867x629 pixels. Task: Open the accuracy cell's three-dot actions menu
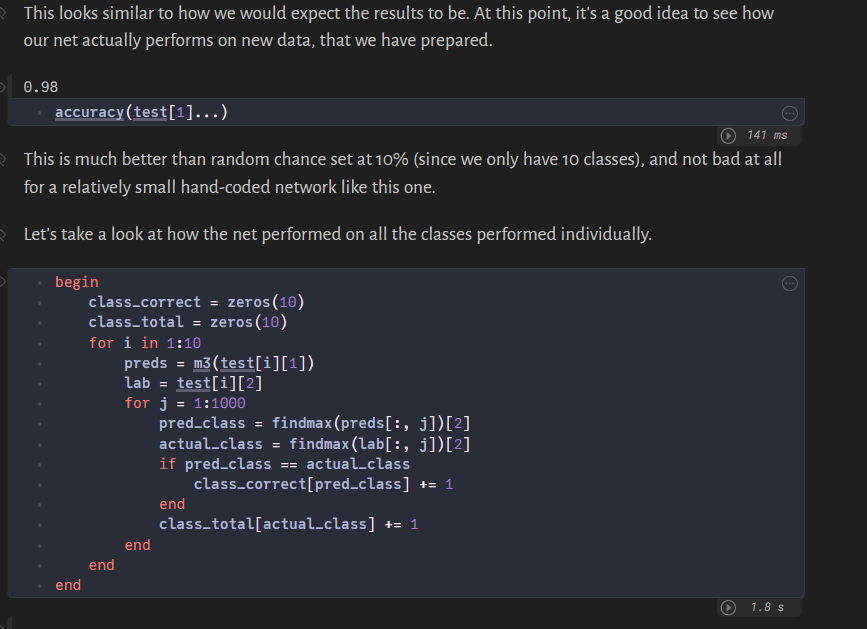789,113
